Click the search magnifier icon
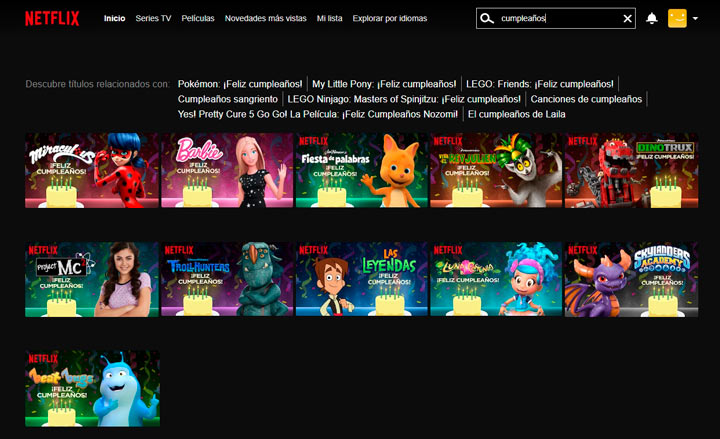Viewport: 720px width, 439px height. [487, 18]
